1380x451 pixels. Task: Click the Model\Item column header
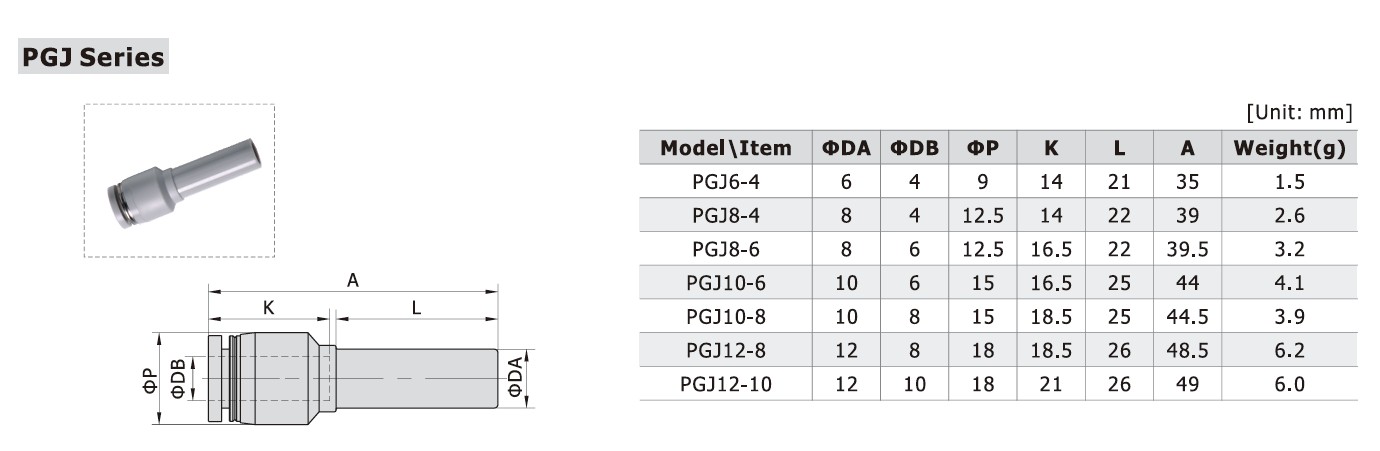(x=725, y=148)
